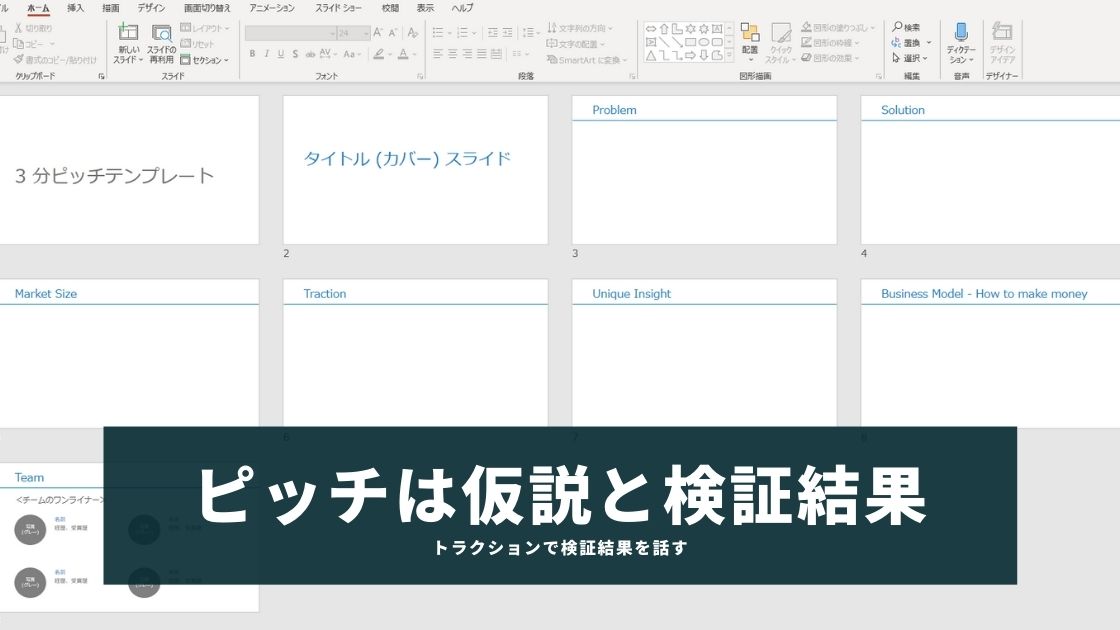This screenshot has width=1120, height=630.
Task: Open the 校閲 (Review) ribbon tab
Action: (x=390, y=8)
